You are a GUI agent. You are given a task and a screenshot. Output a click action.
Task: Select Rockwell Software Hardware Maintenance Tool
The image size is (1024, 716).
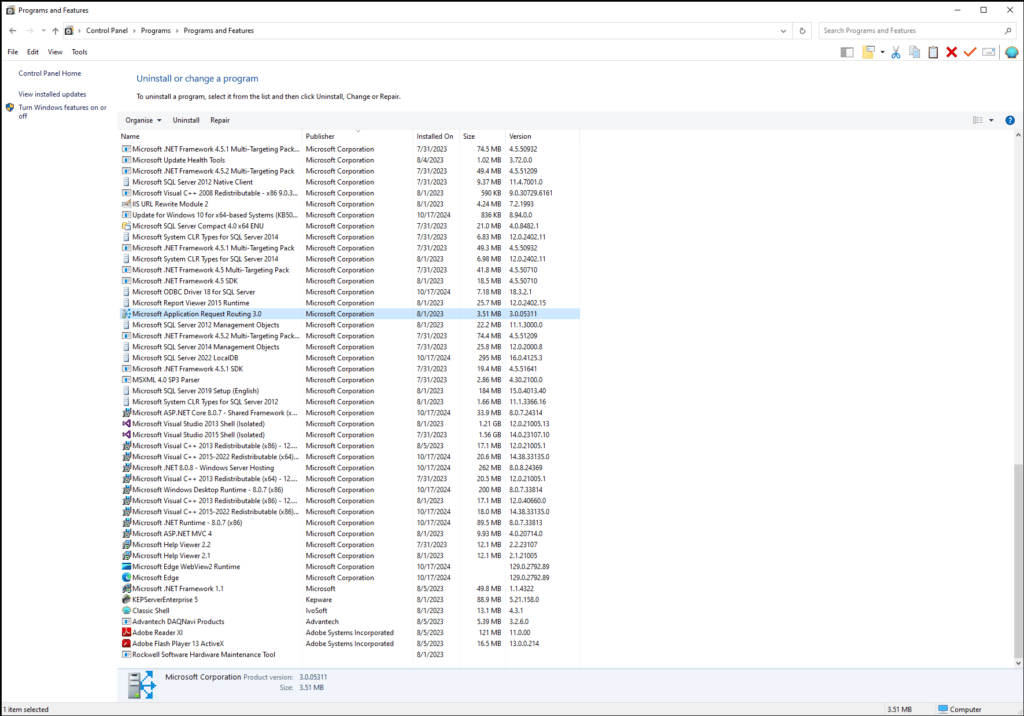349,655
